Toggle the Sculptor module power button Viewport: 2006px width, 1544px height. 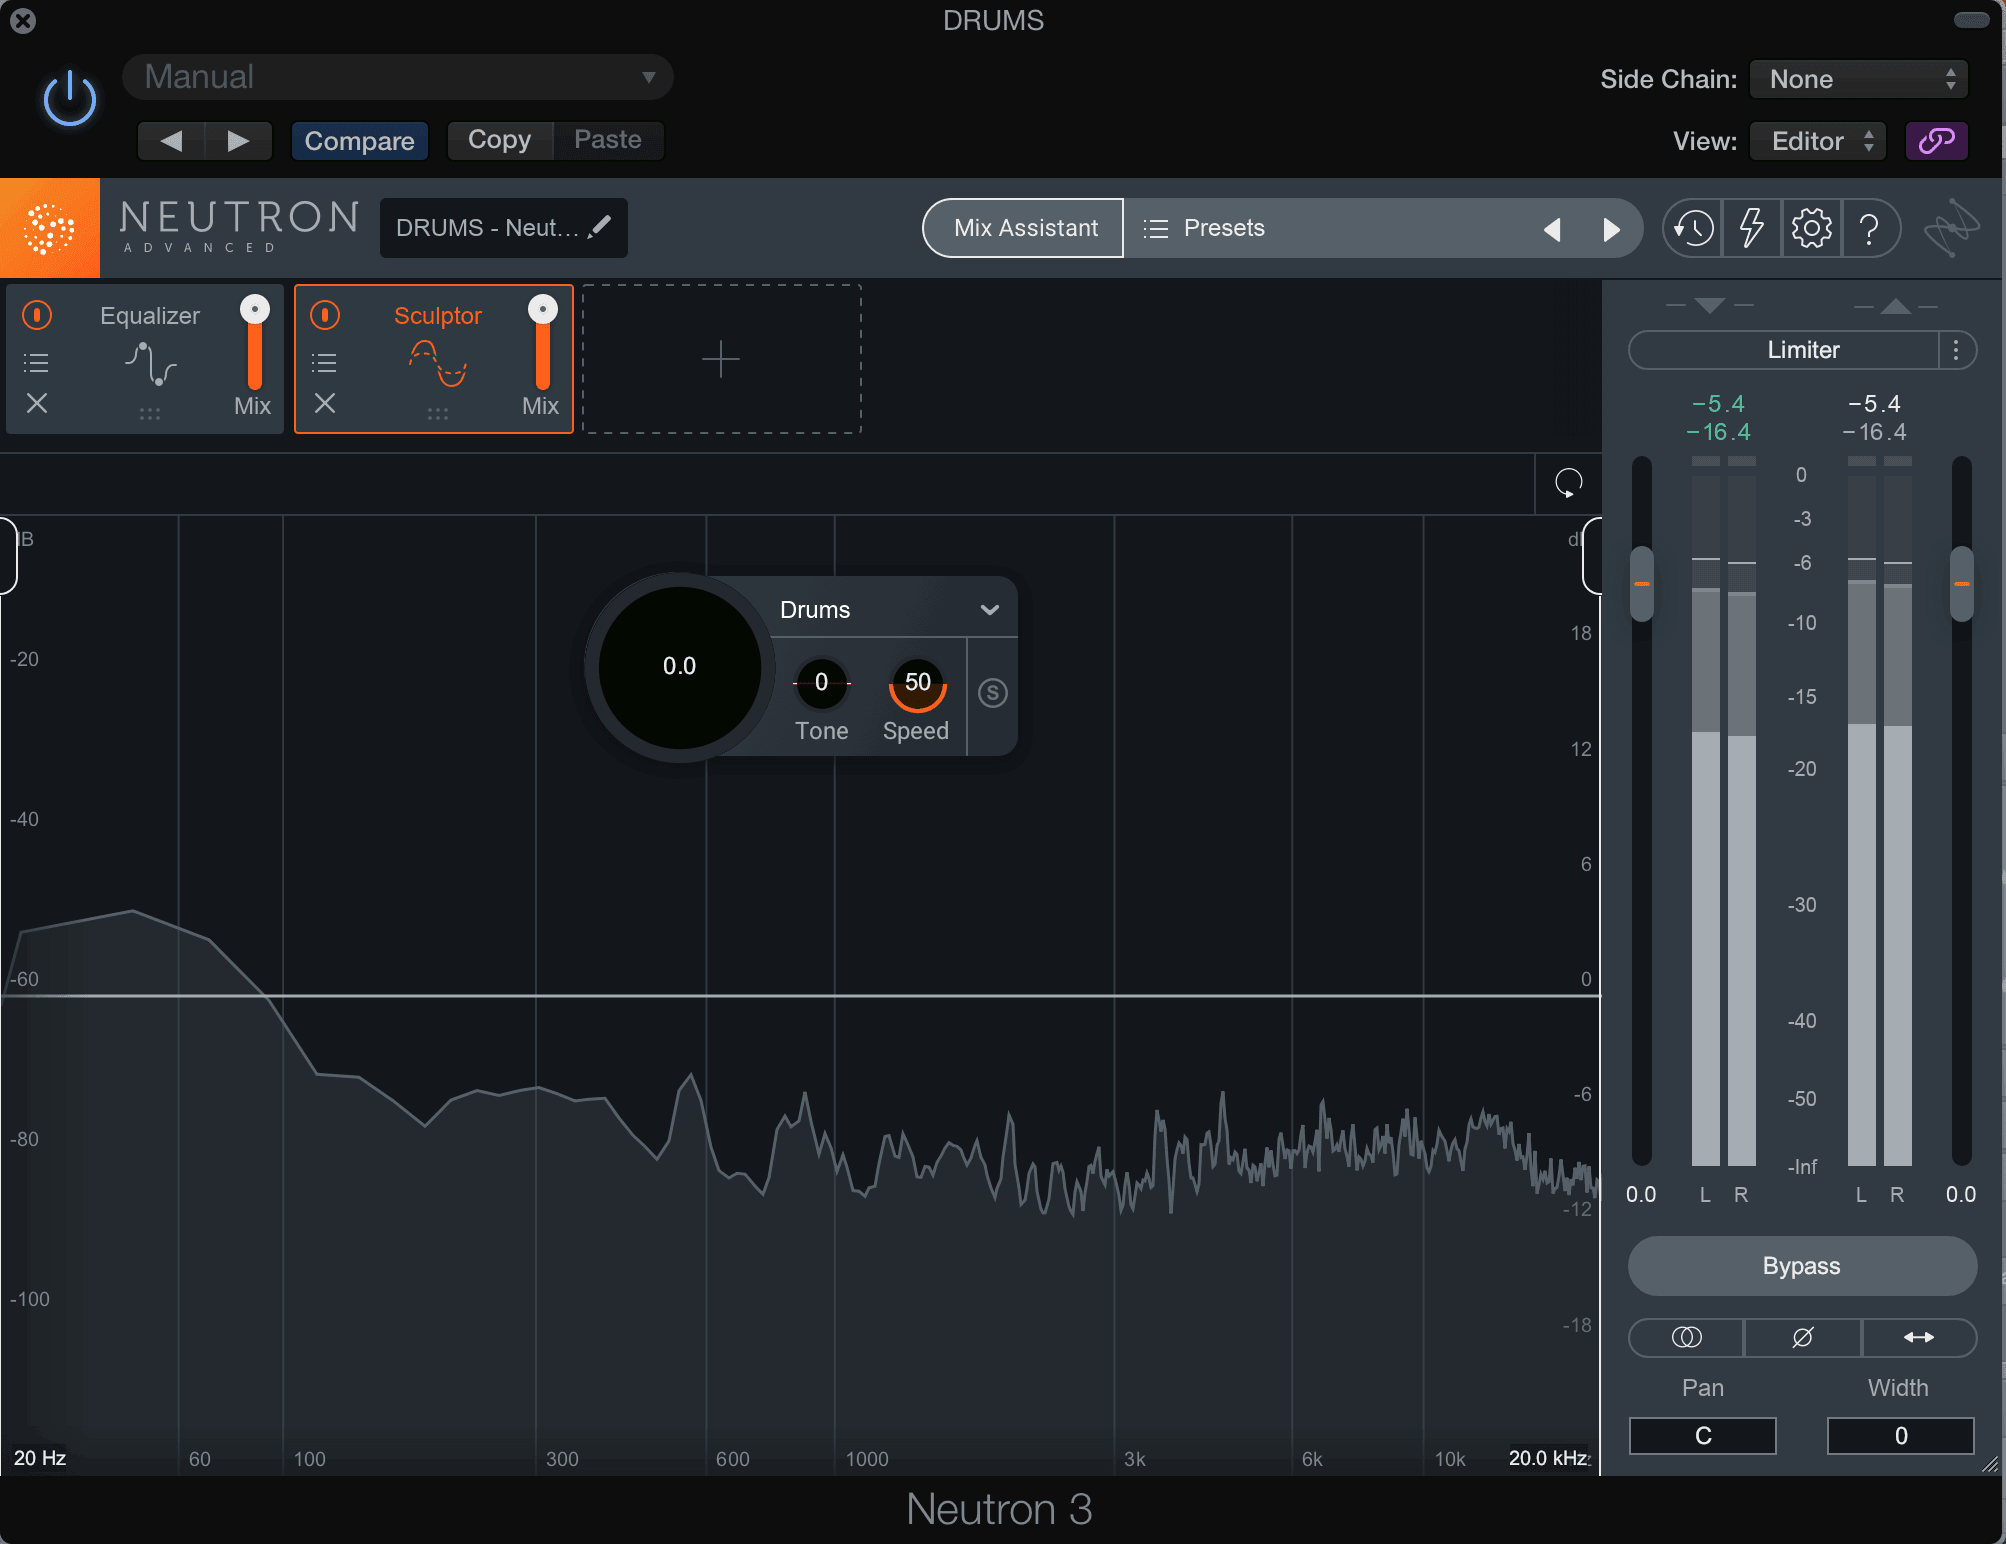(325, 315)
